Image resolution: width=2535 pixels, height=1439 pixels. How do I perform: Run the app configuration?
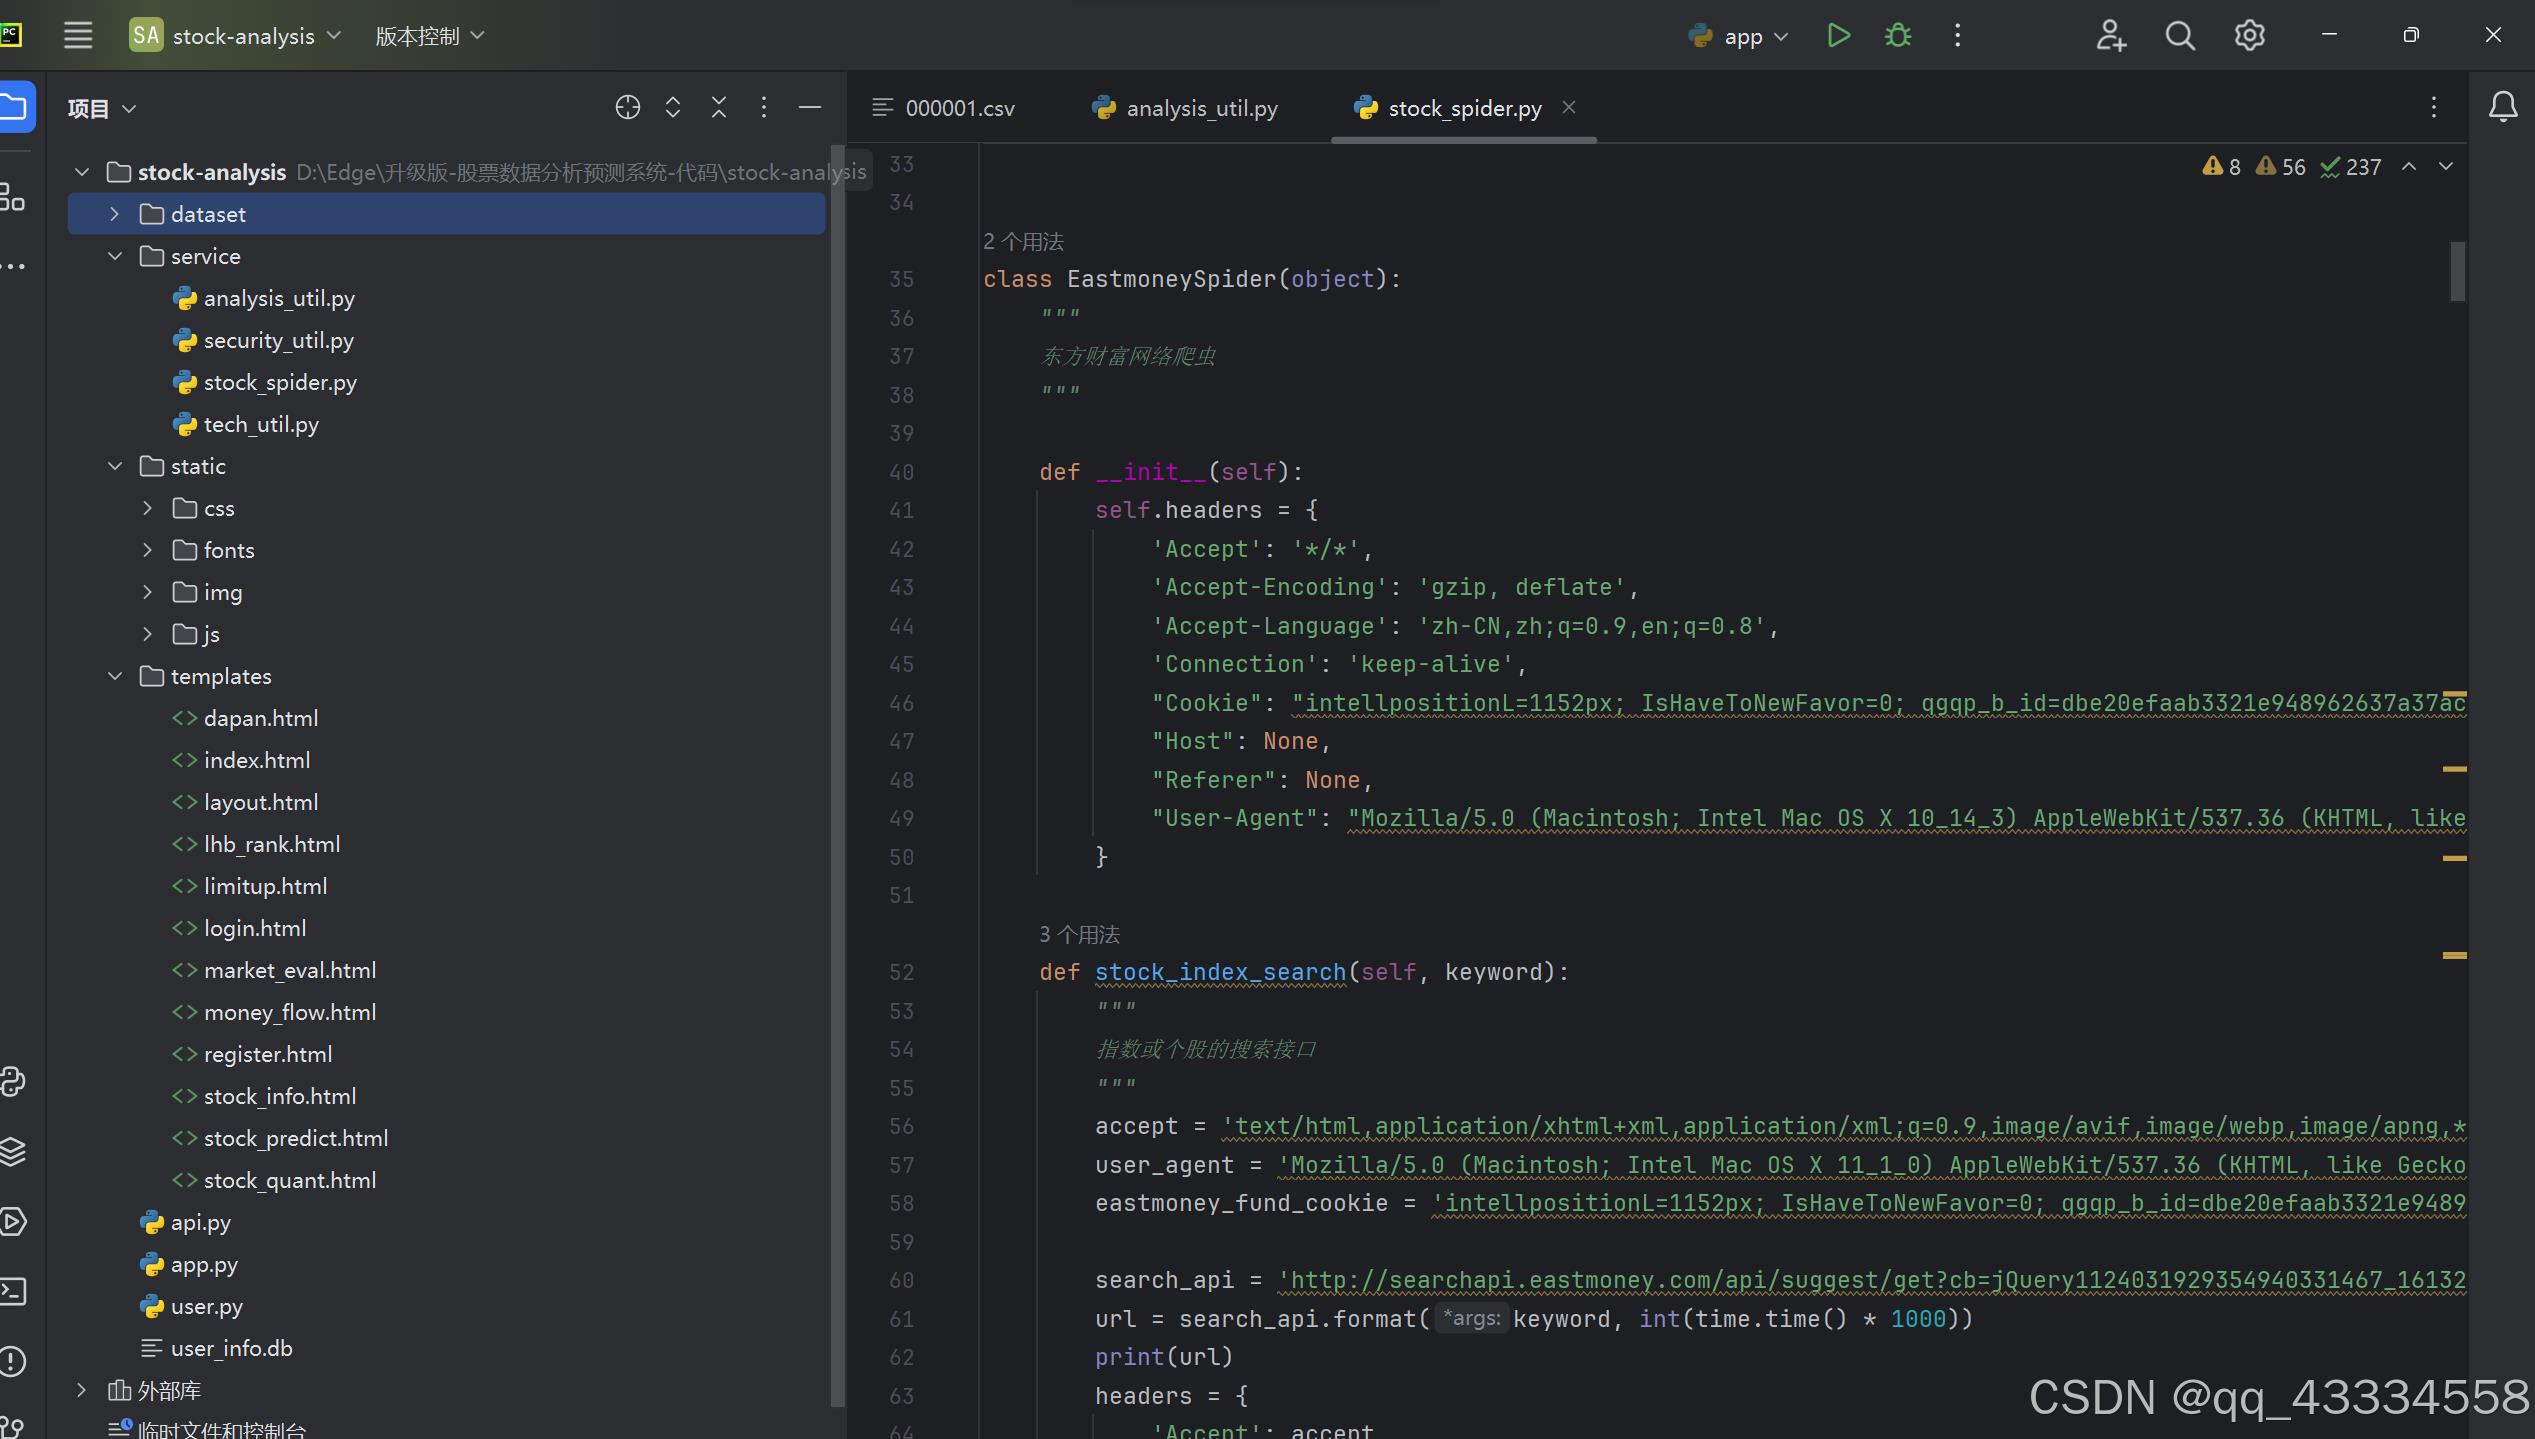coord(1838,36)
